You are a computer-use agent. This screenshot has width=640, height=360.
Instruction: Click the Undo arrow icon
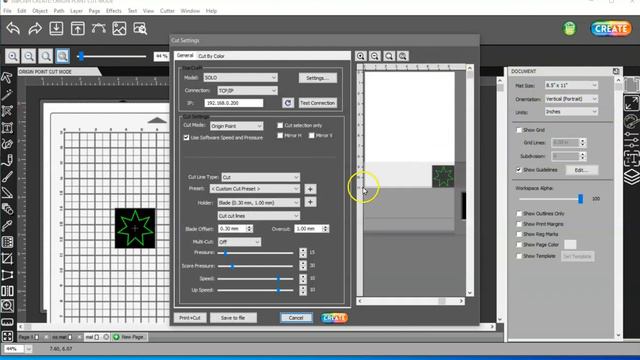13,29
